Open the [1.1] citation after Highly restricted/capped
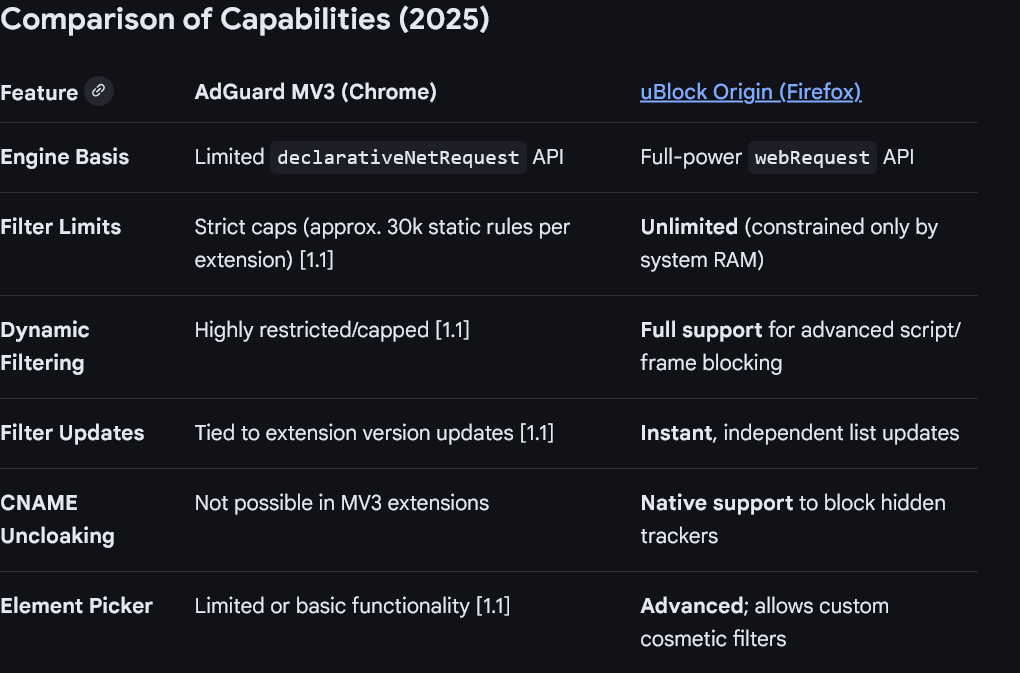 pos(451,329)
